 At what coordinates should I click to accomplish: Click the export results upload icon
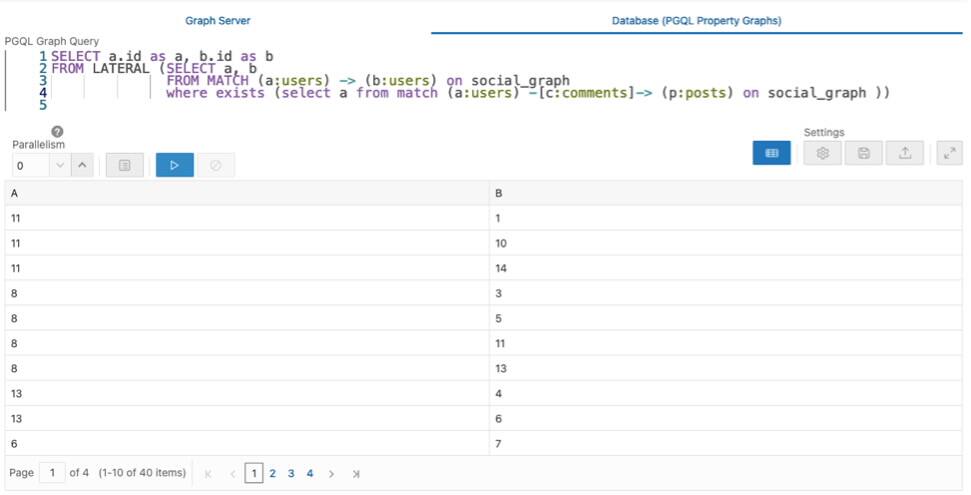(904, 153)
